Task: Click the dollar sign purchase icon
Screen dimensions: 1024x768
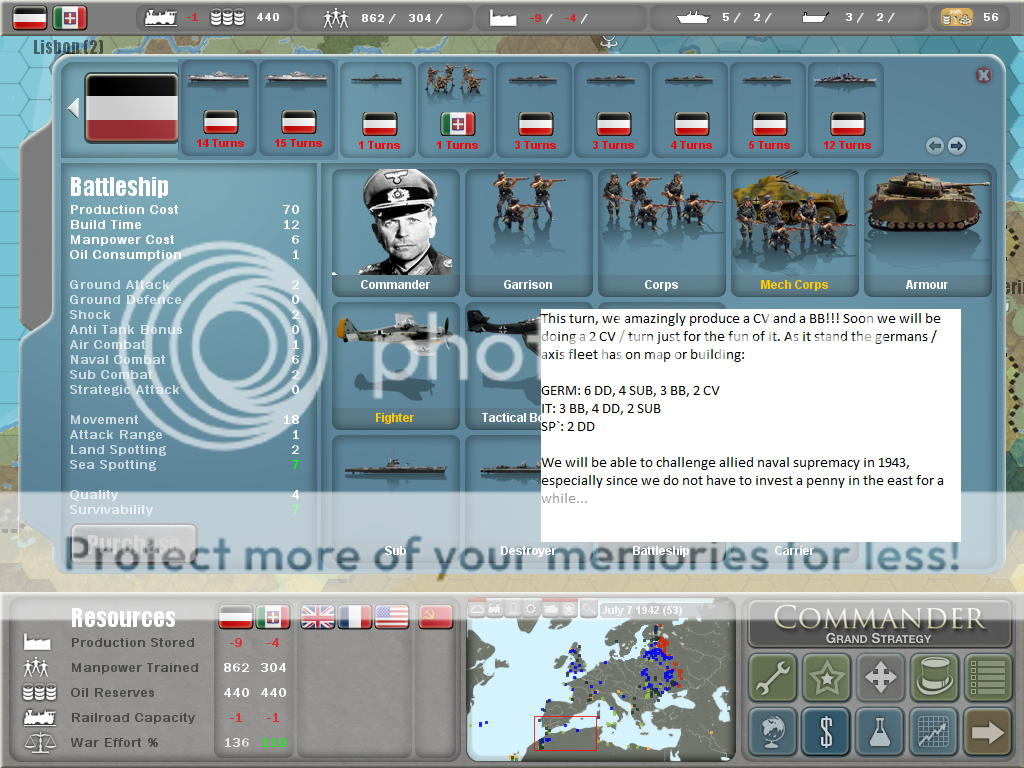Action: coord(826,732)
